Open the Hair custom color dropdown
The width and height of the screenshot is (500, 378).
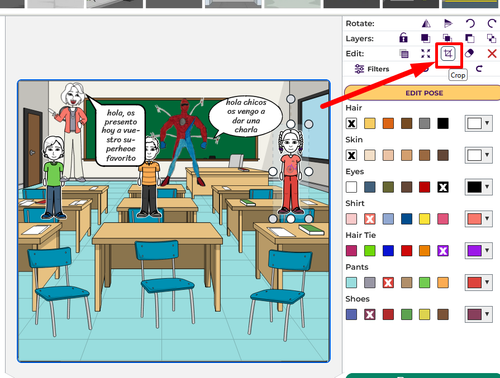click(x=479, y=123)
